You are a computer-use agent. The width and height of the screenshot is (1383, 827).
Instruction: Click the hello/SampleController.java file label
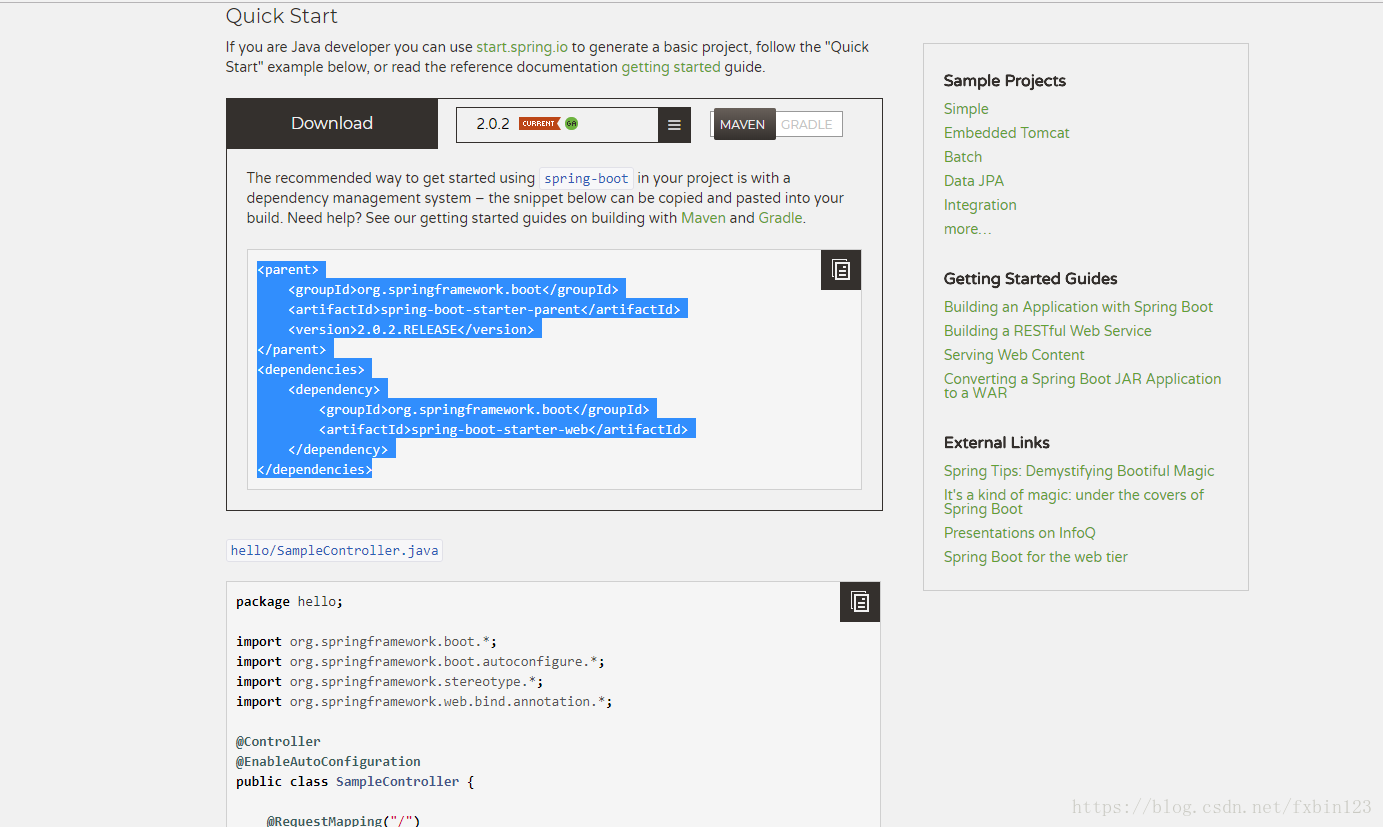click(334, 550)
